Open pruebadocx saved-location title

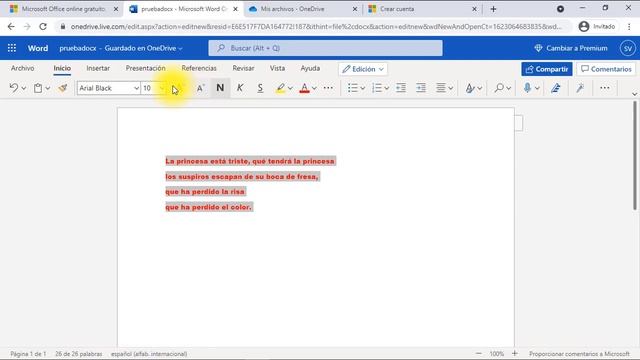tap(121, 48)
